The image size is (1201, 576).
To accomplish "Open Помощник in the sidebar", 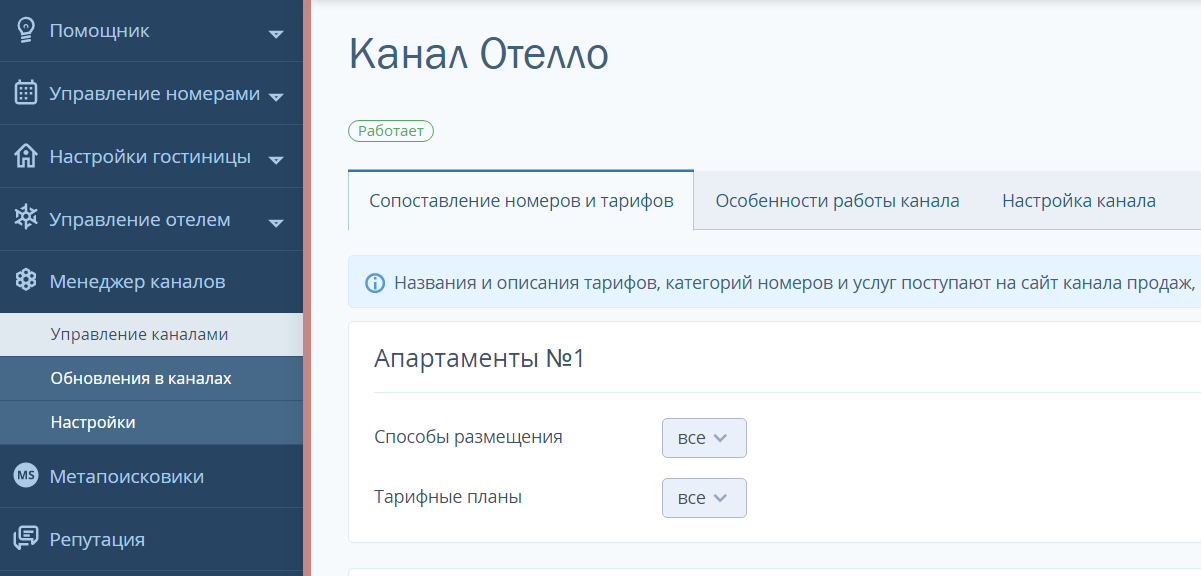I will click(151, 31).
